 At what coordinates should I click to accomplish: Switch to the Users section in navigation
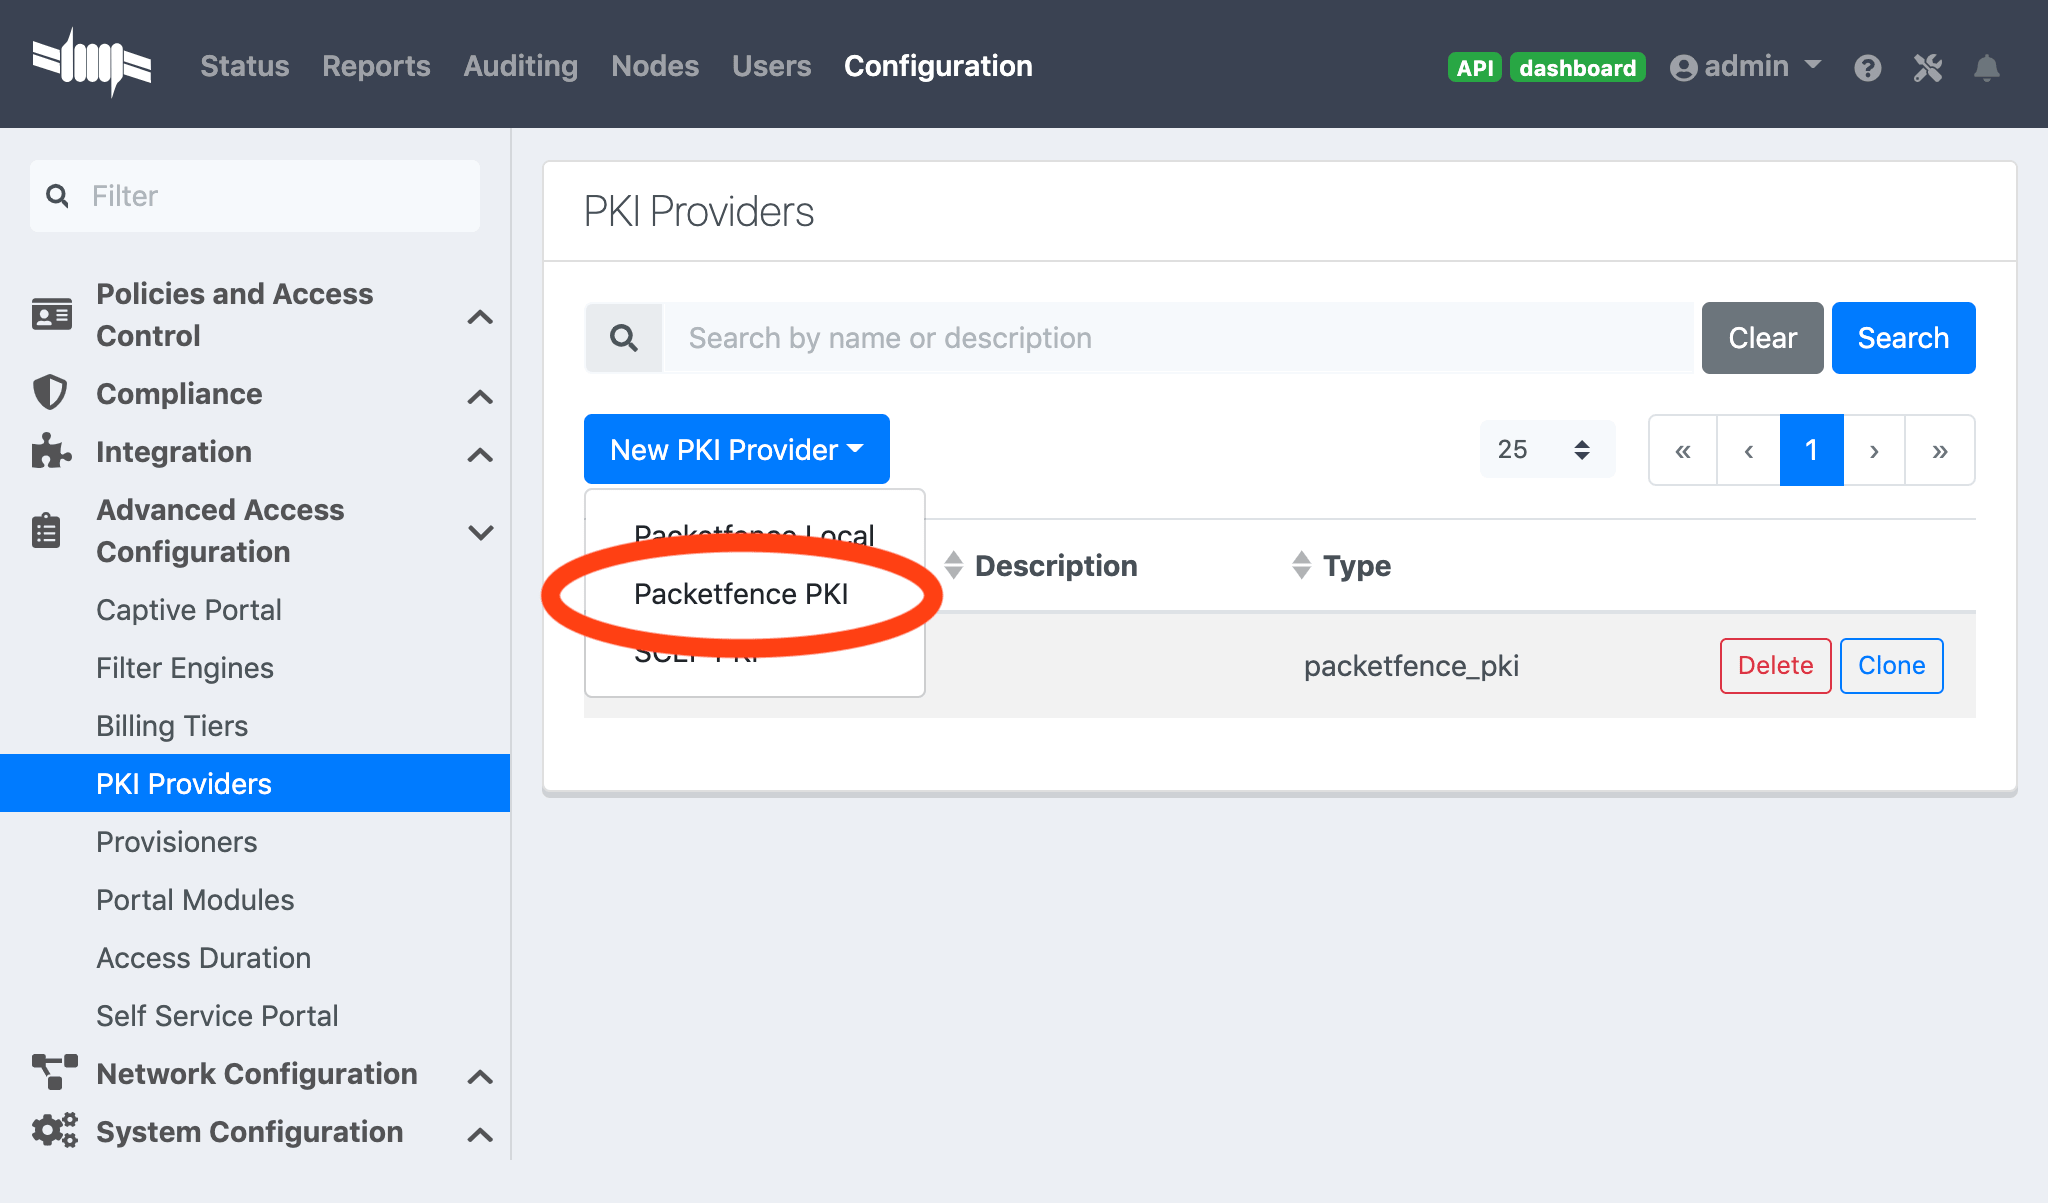pos(771,66)
